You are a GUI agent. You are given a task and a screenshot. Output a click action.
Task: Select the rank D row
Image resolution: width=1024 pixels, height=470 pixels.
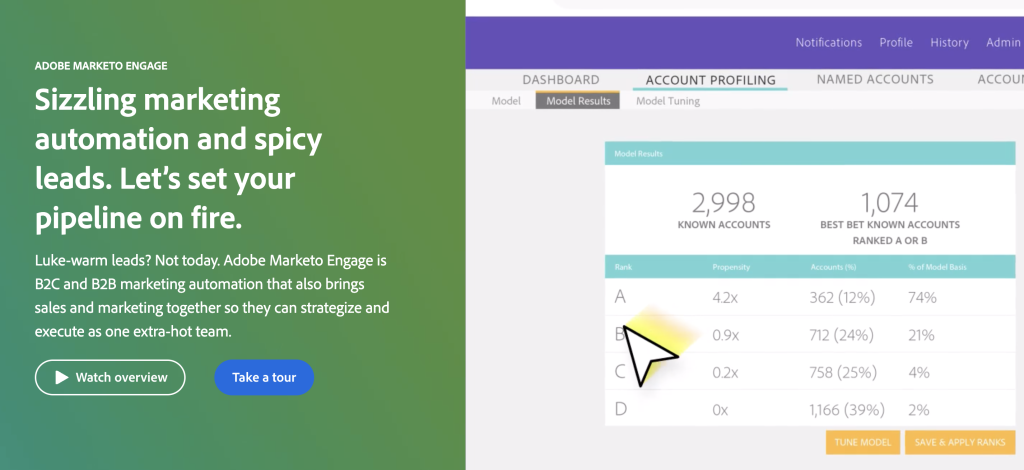point(810,409)
